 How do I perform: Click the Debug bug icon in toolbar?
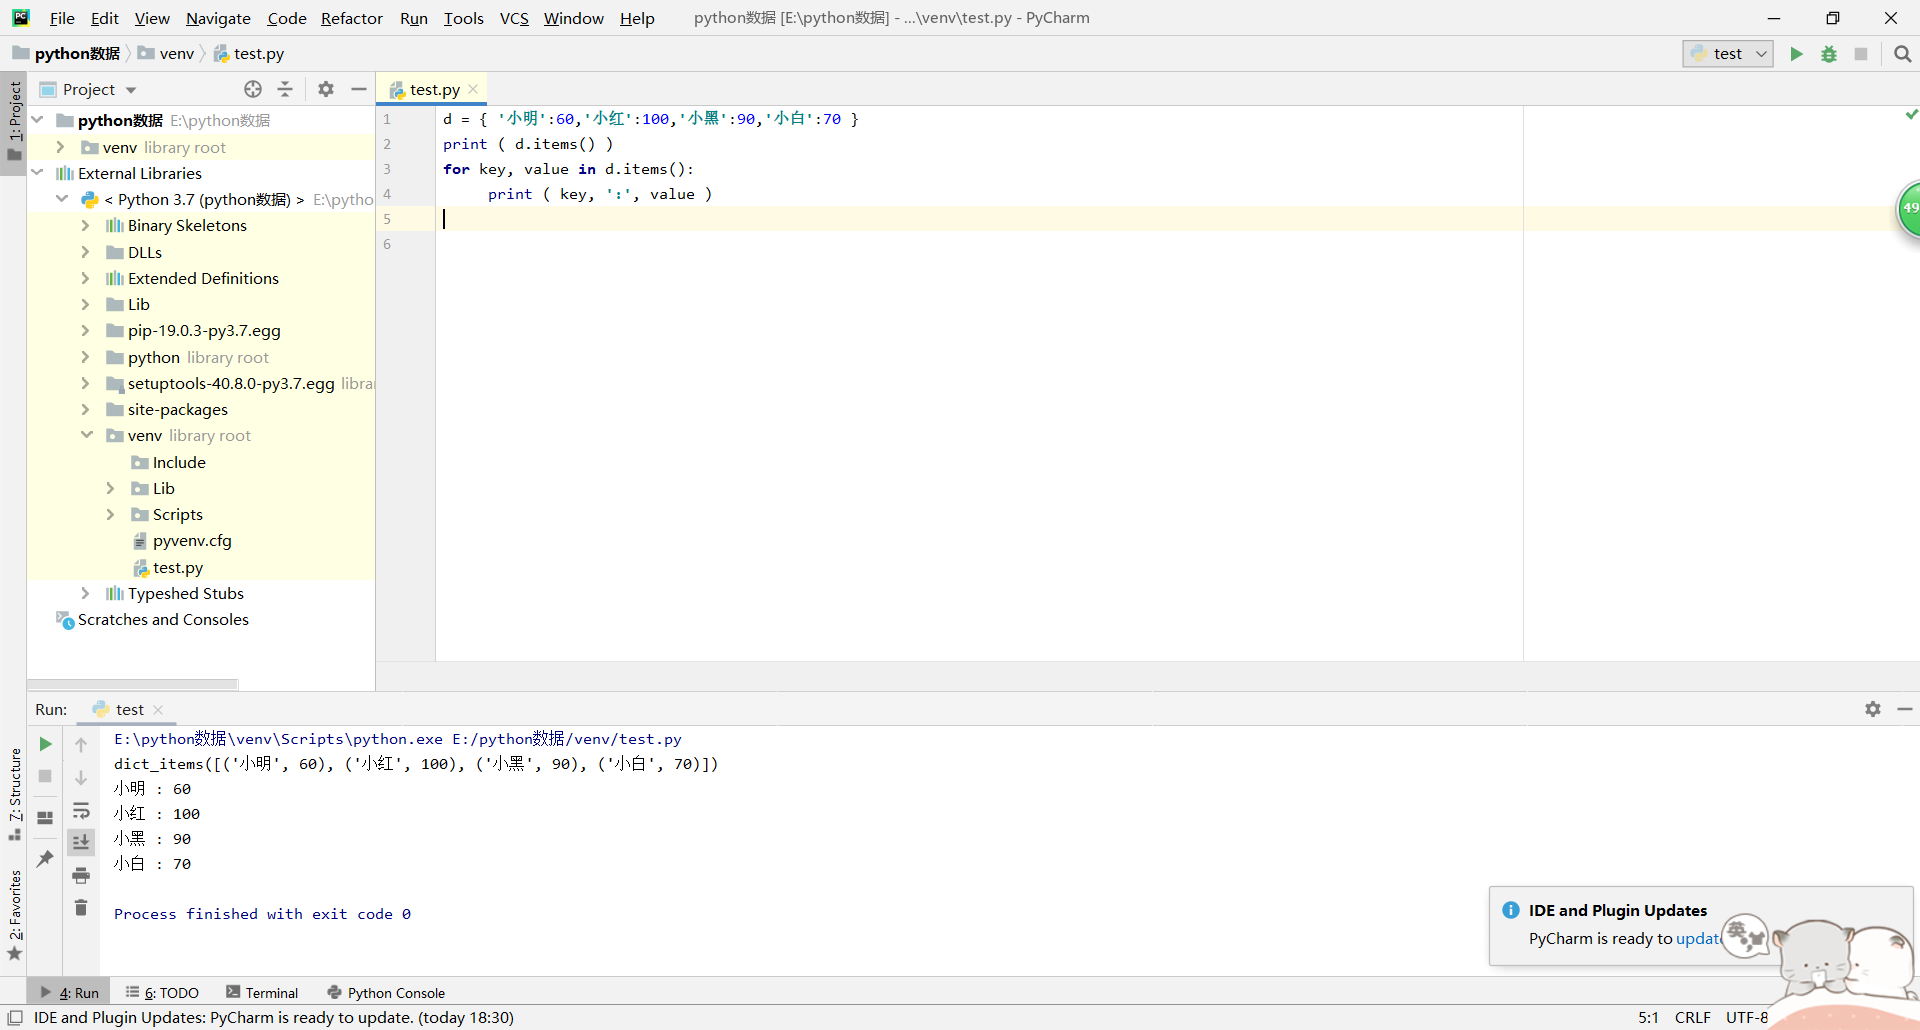coord(1829,54)
